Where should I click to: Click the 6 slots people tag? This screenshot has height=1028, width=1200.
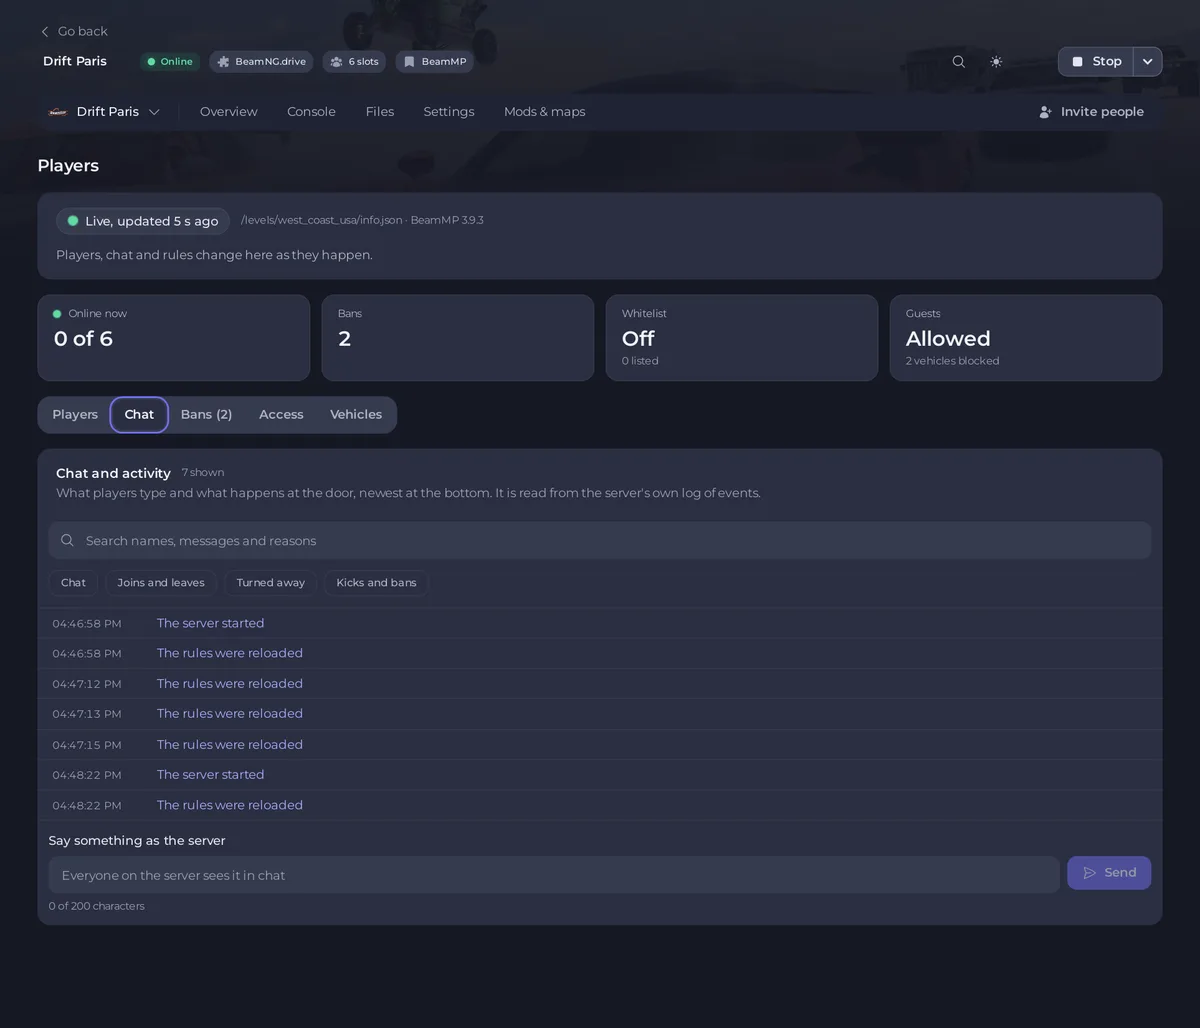[354, 62]
